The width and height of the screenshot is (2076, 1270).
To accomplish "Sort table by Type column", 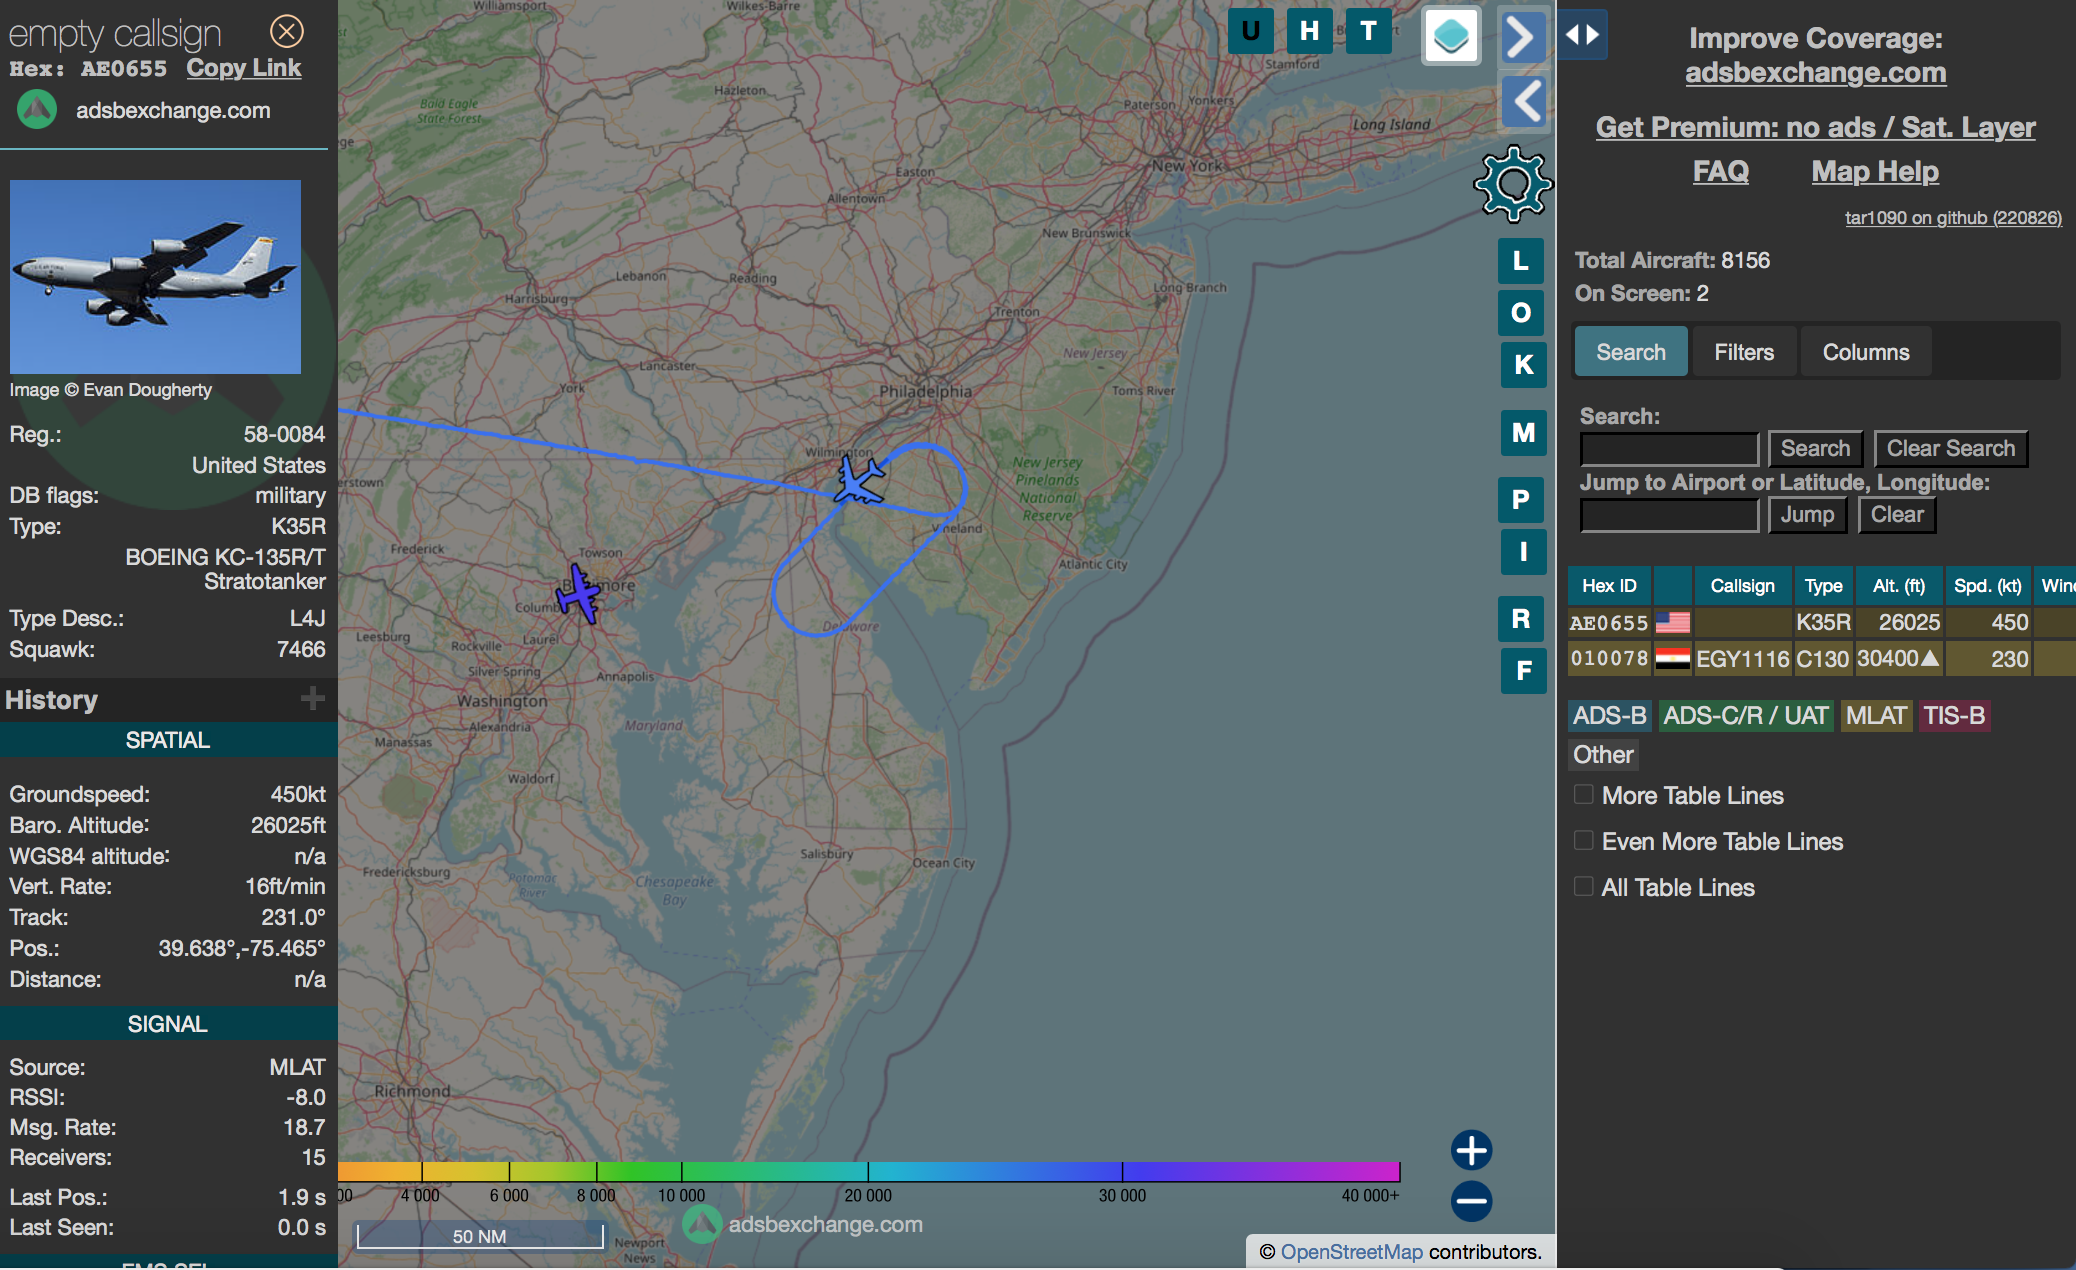I will [x=1823, y=586].
